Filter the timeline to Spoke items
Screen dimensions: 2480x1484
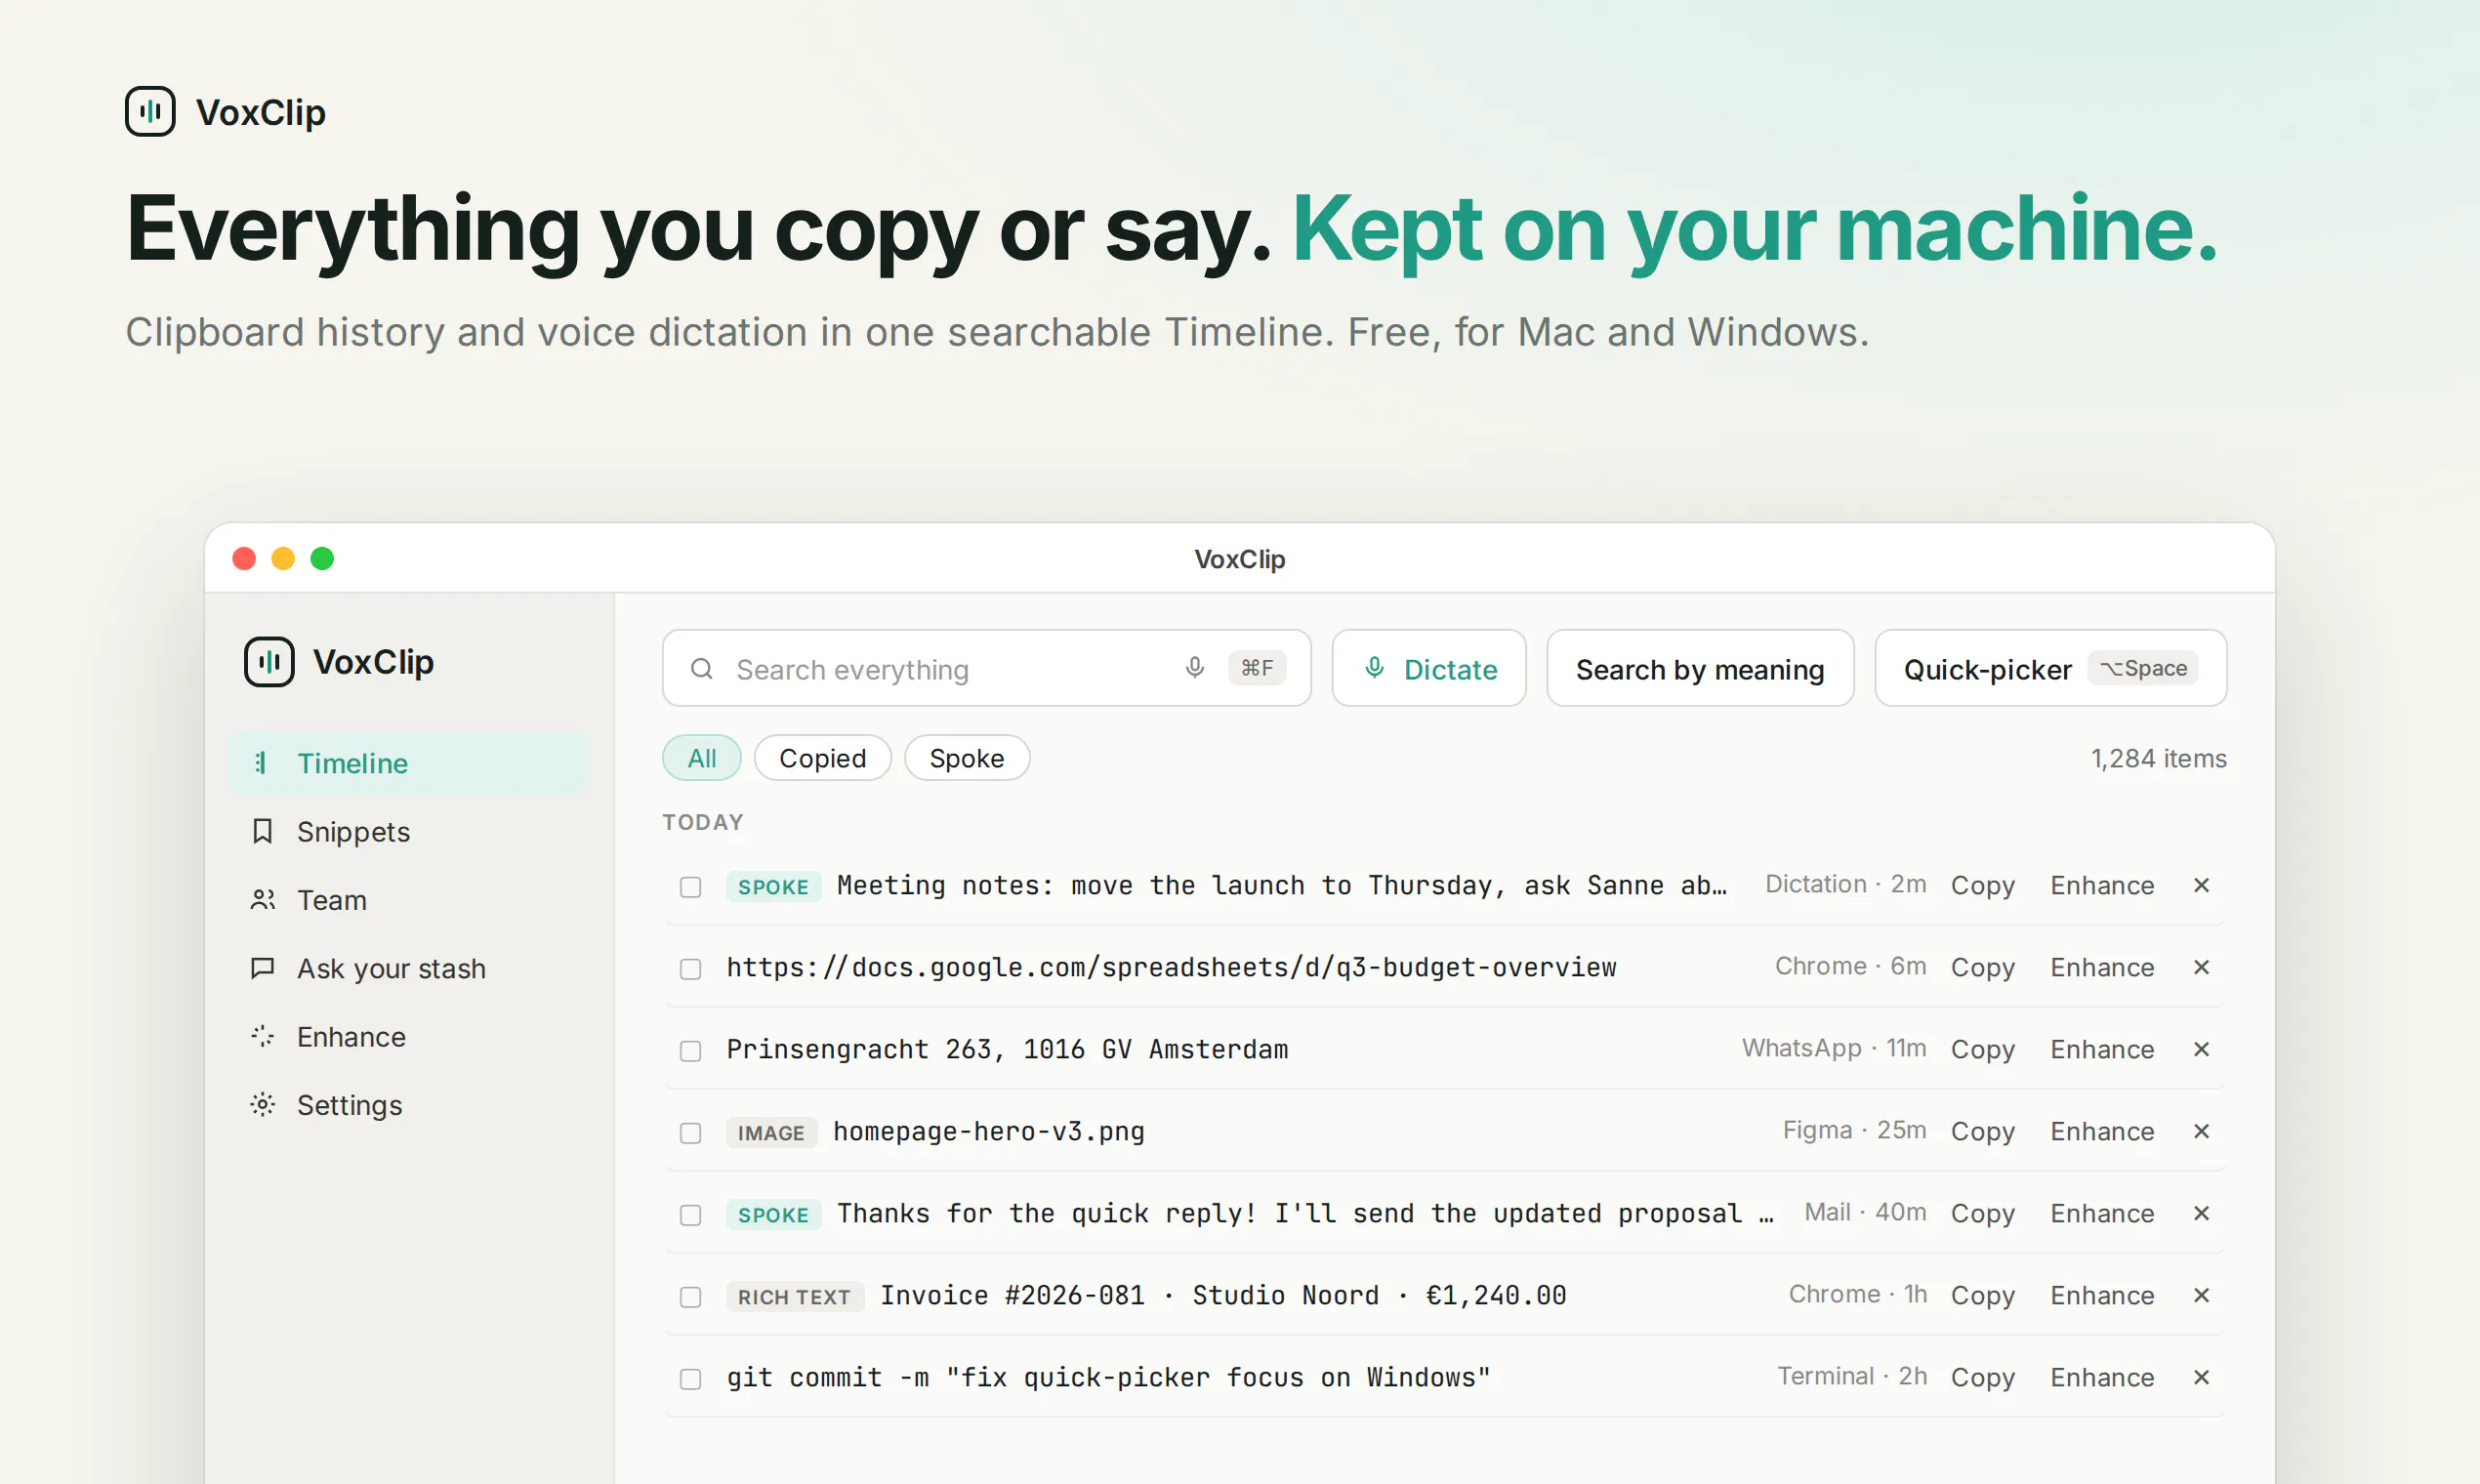pyautogui.click(x=967, y=758)
